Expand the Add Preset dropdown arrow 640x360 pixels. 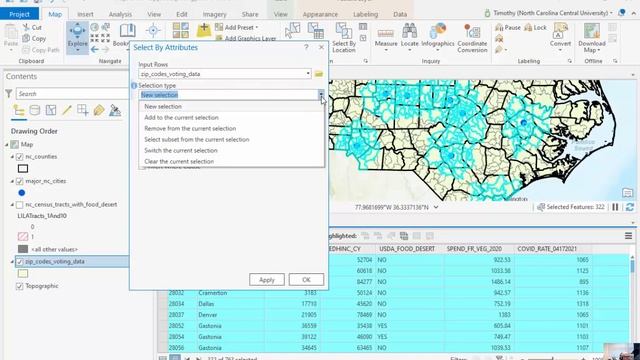[257, 27]
